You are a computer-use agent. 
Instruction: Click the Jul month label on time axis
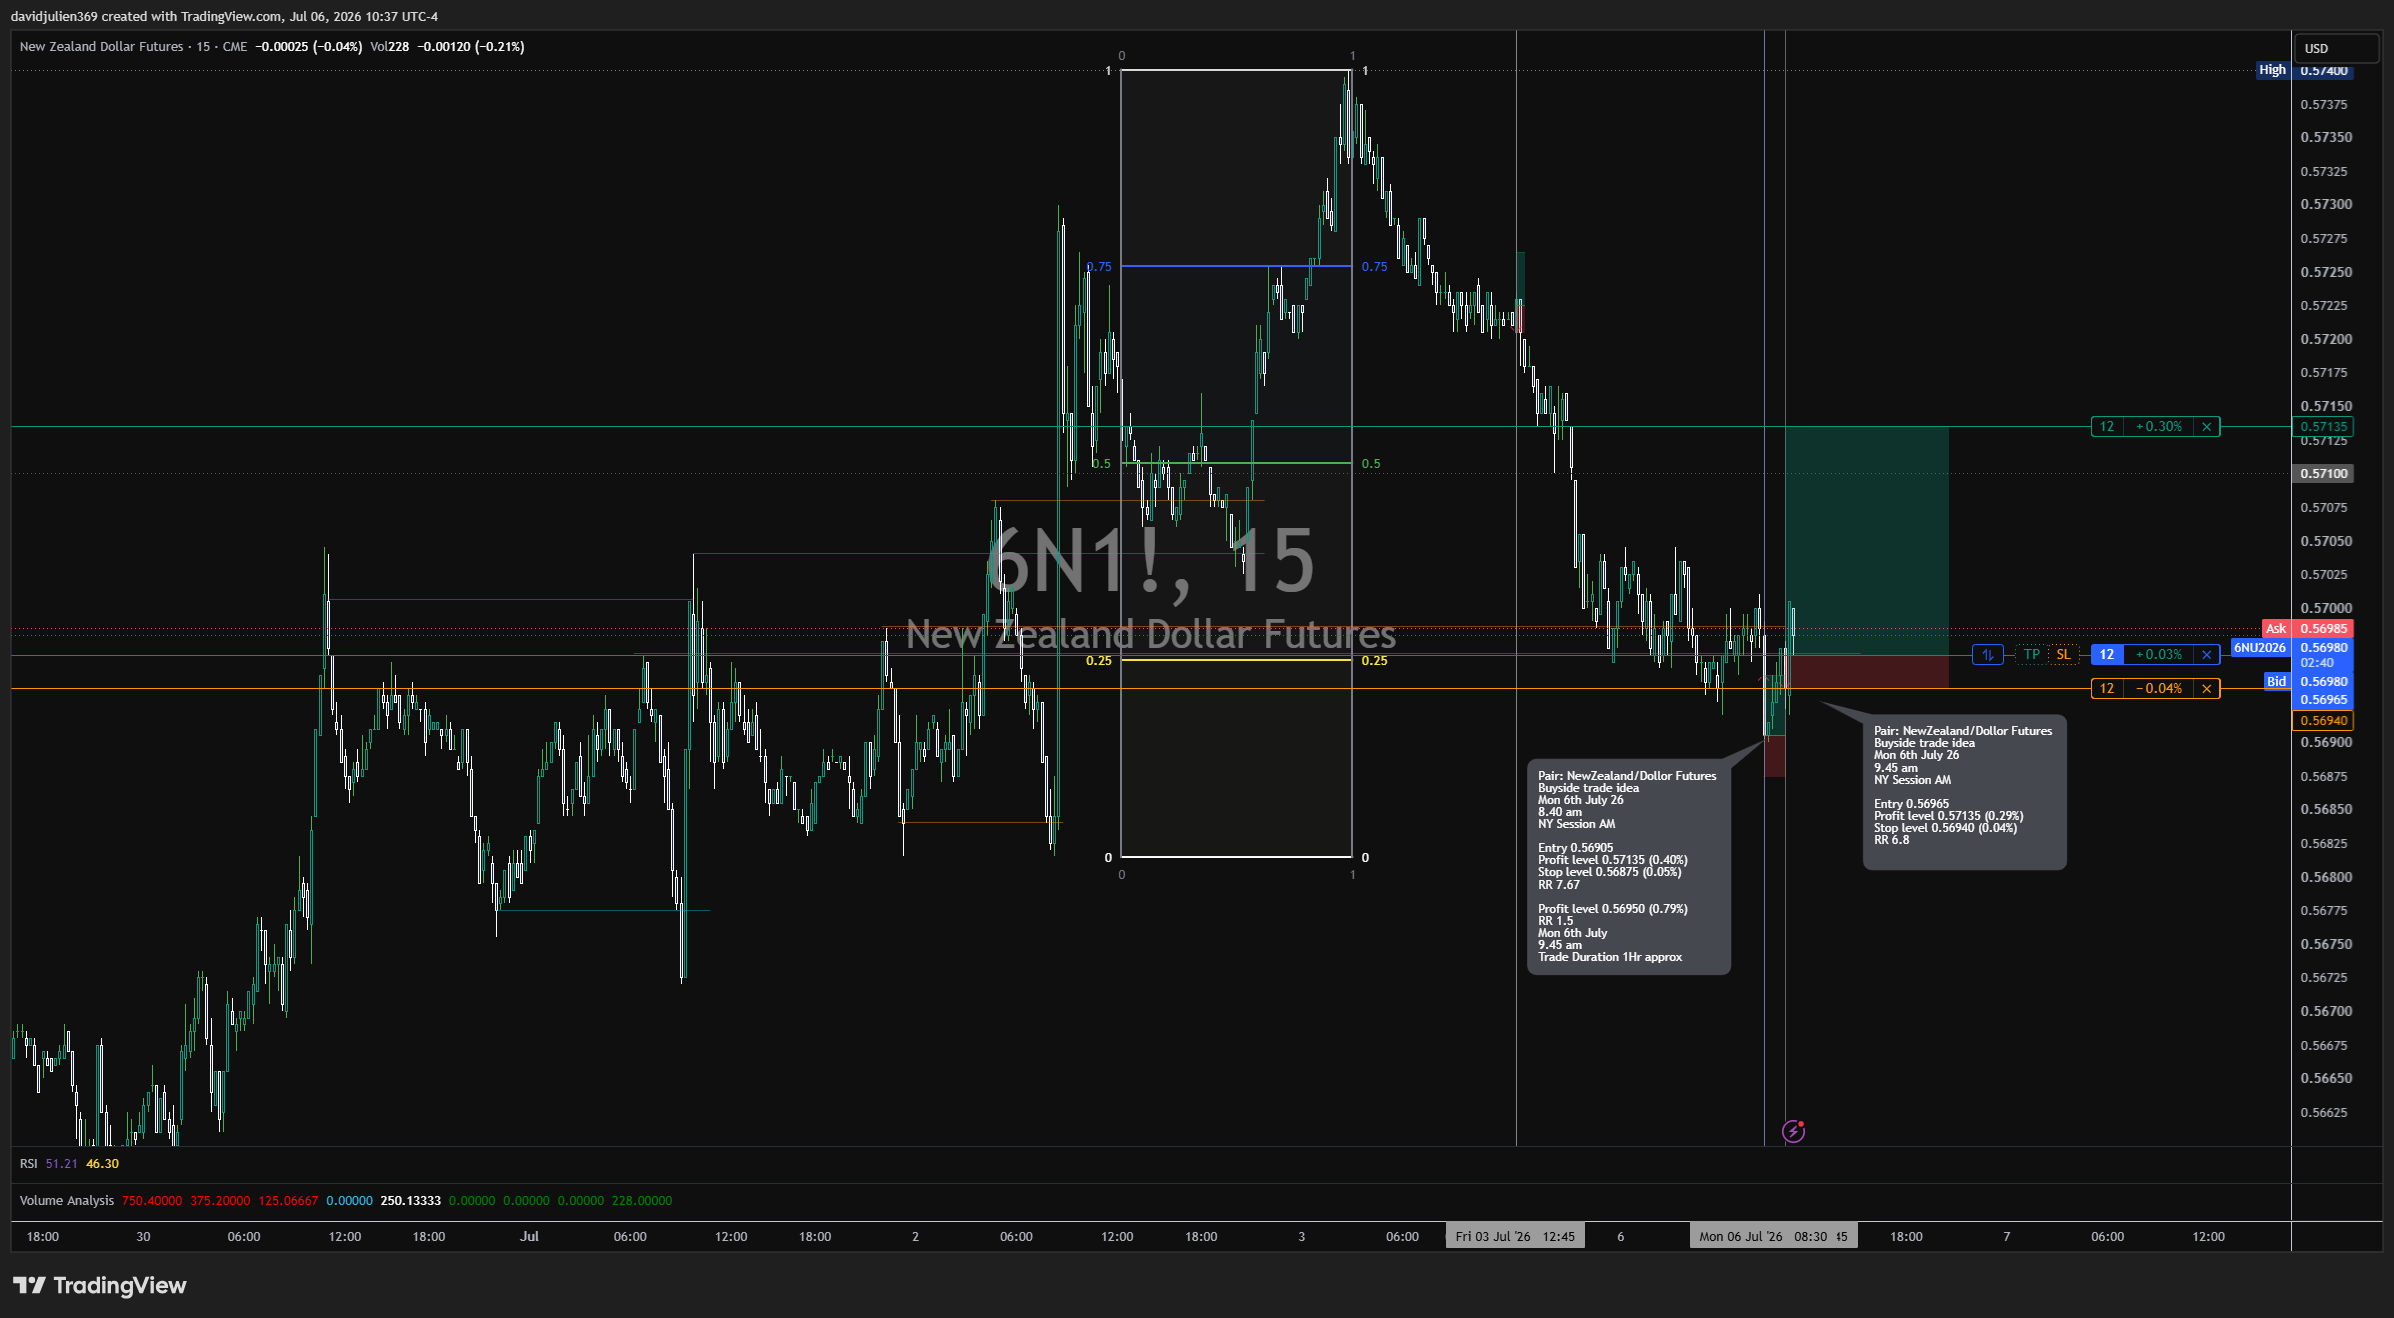[529, 1237]
